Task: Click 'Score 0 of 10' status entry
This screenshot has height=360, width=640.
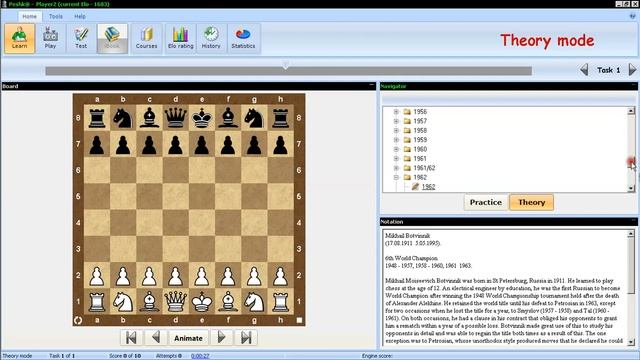Action: (125, 356)
